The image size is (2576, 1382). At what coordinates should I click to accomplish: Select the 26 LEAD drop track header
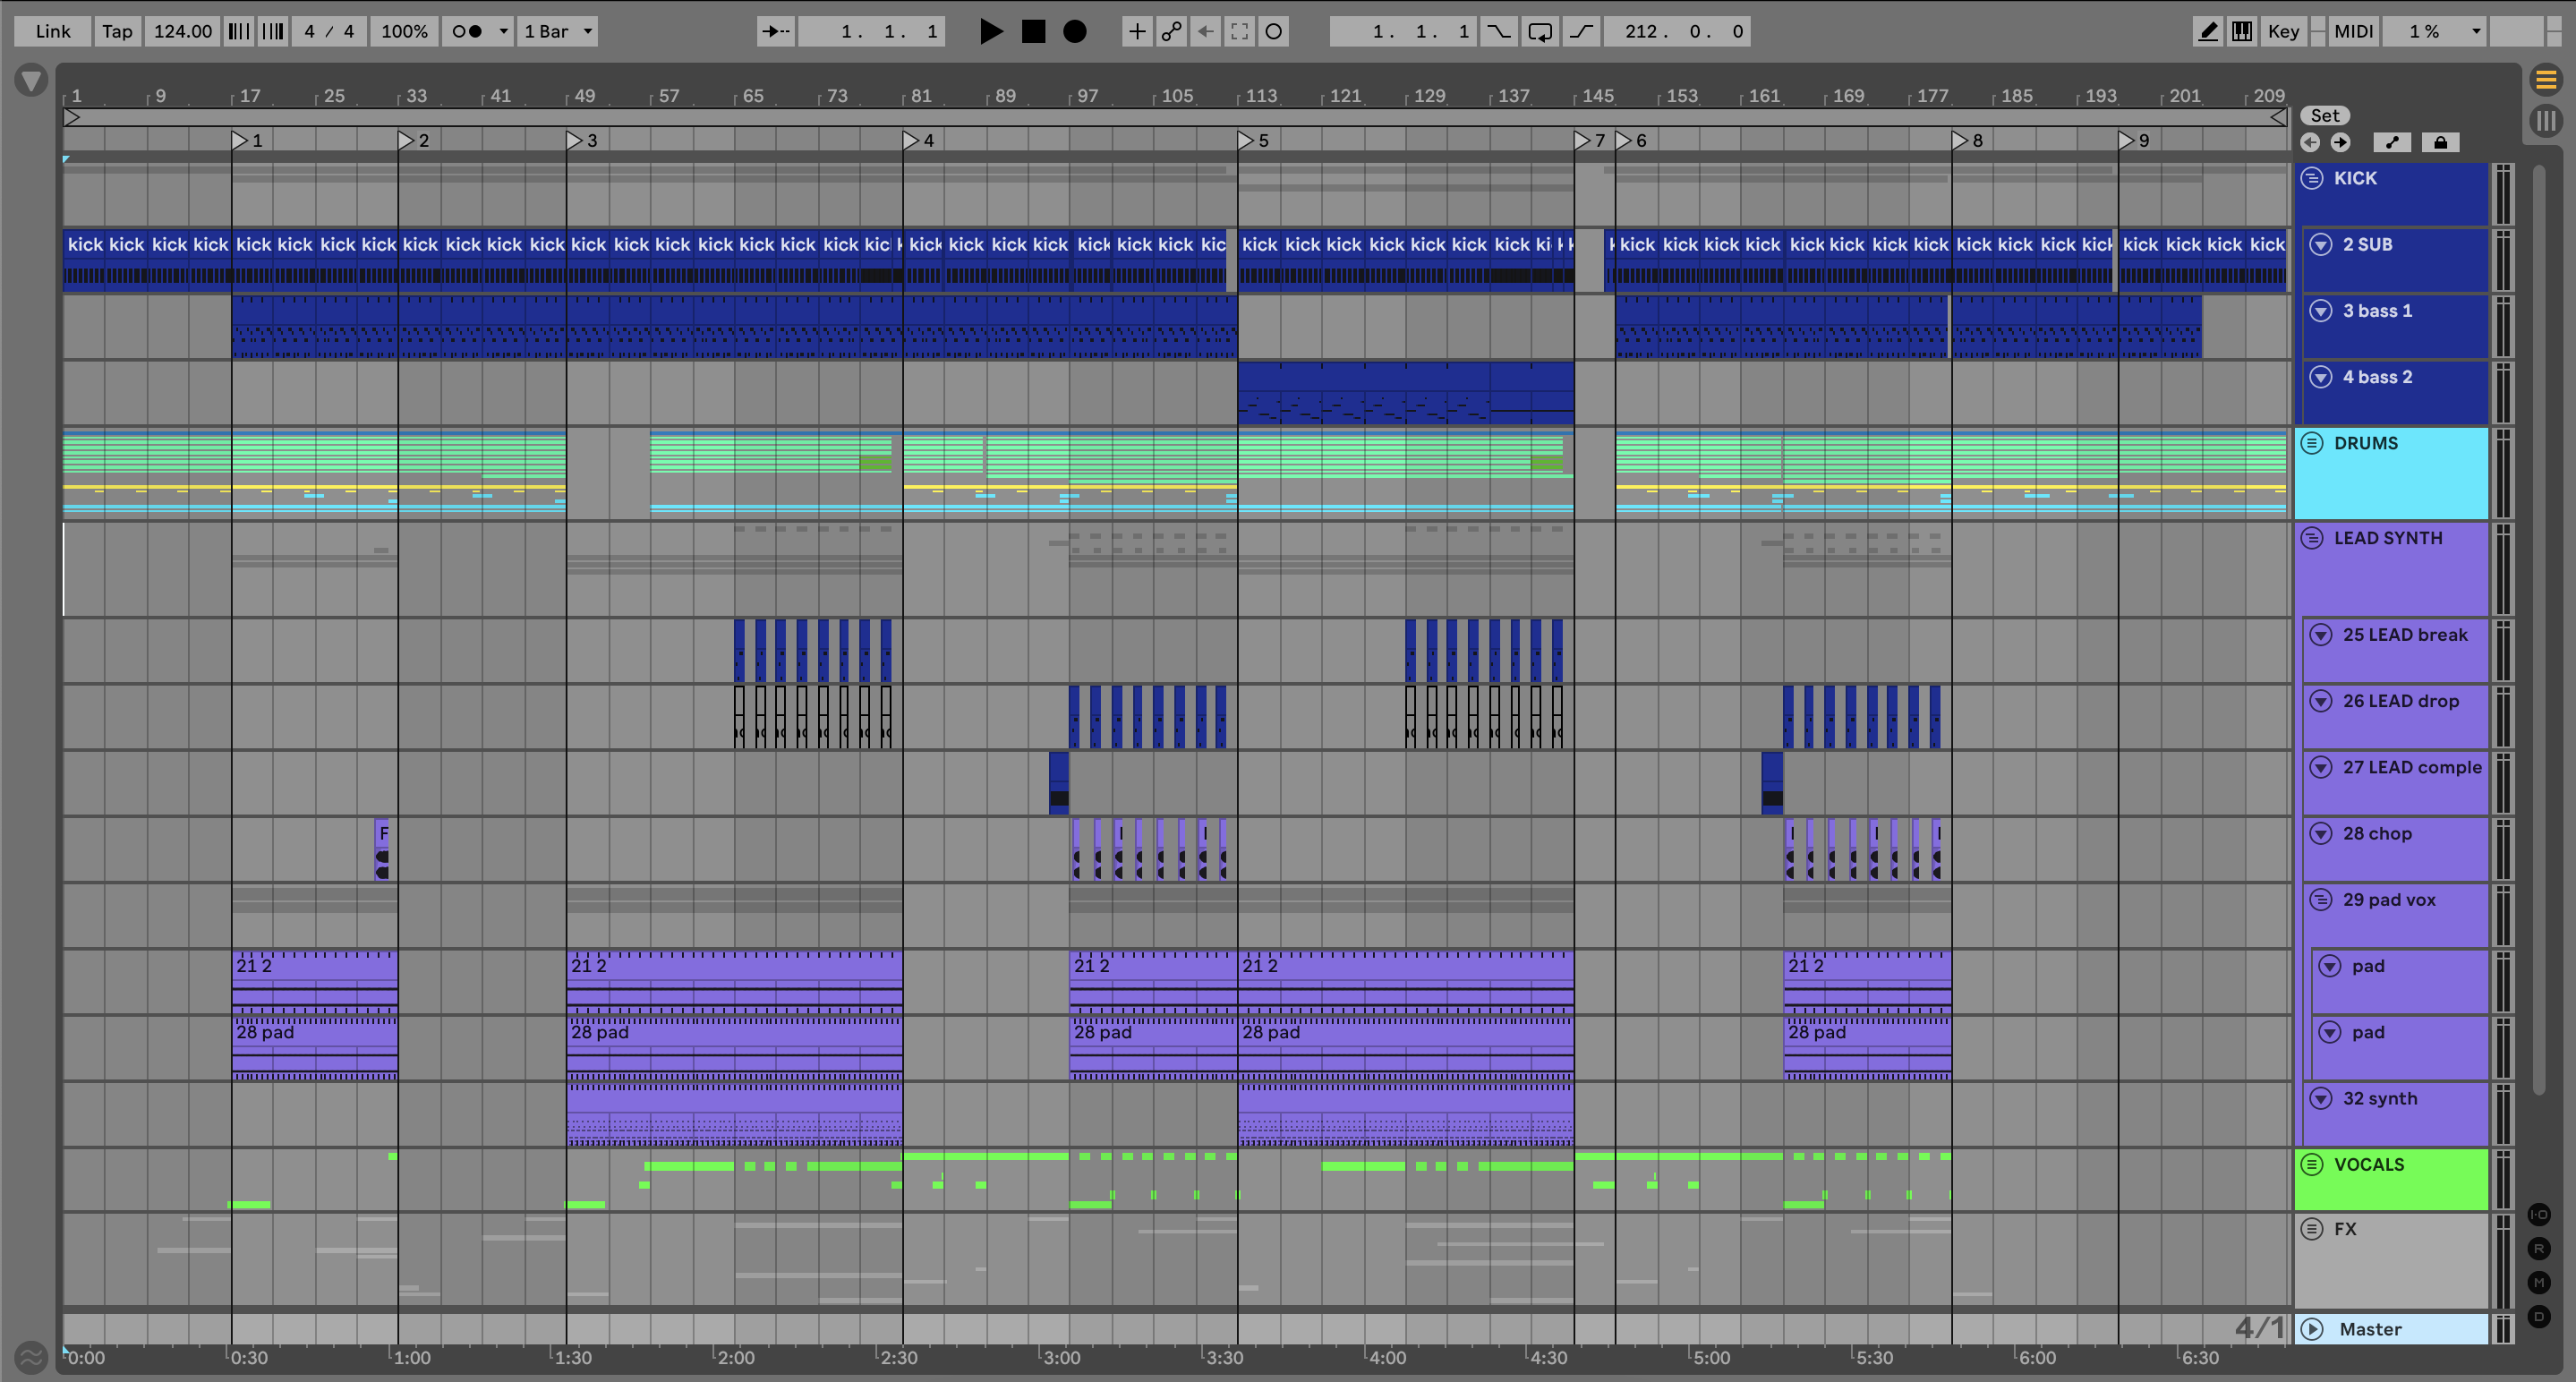tap(2396, 716)
